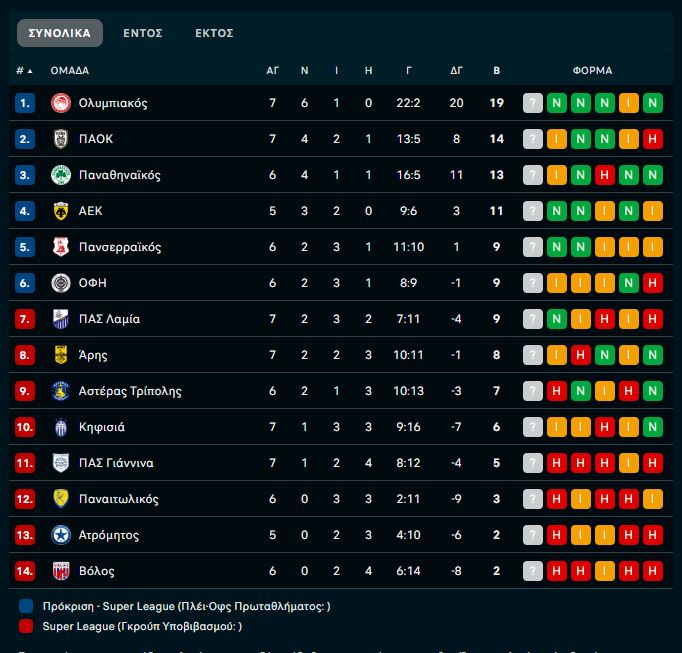Screen dimensions: 682x653
Task: Click the ΟΜΑΔΑ column header
Action: (70, 71)
